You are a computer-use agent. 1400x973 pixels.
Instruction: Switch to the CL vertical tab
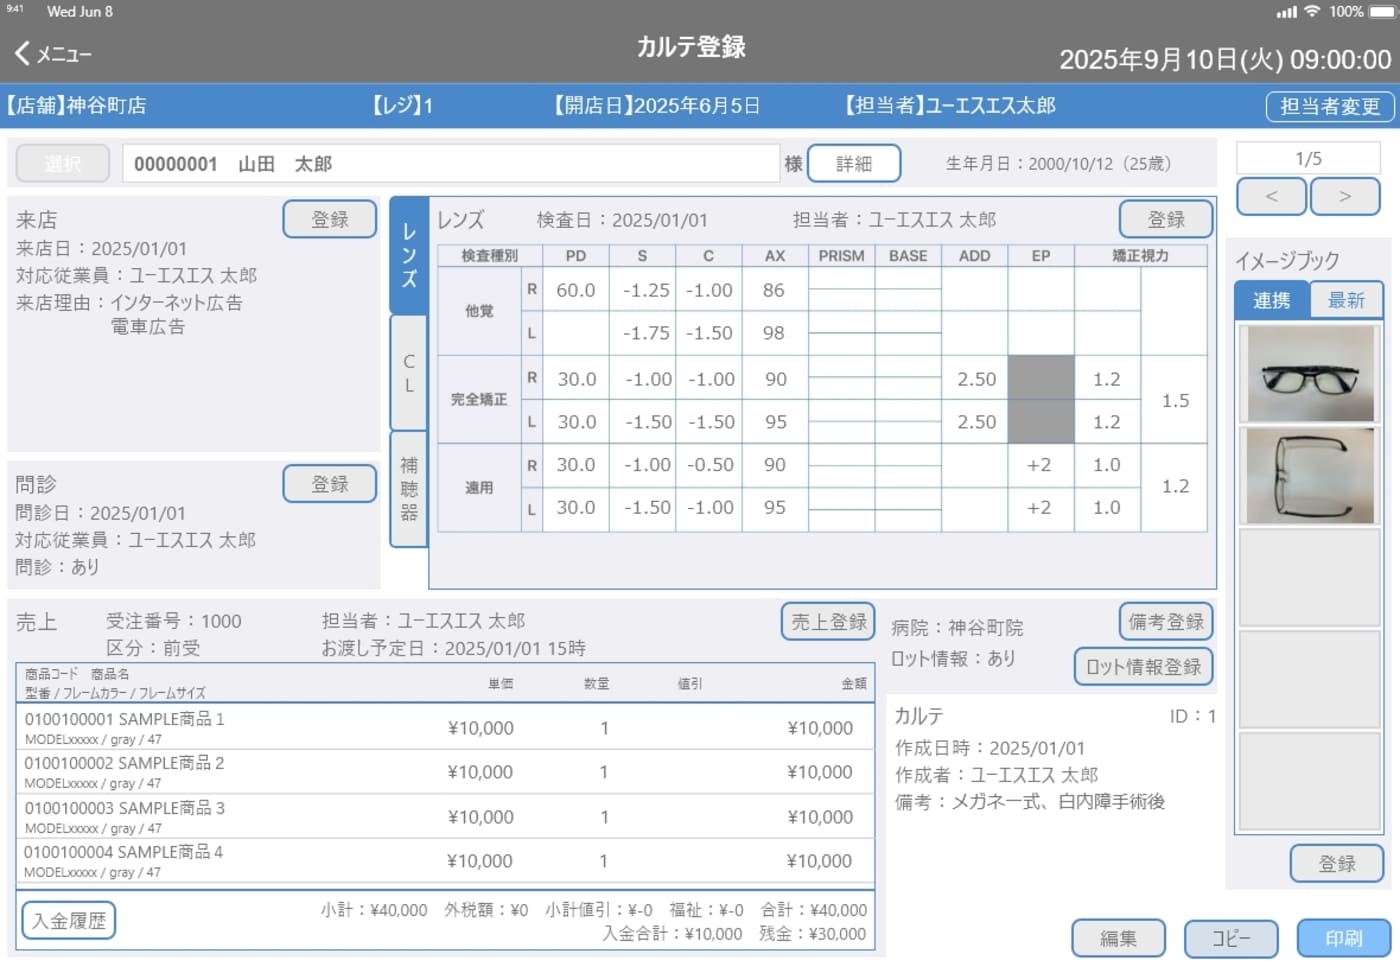[x=409, y=373]
